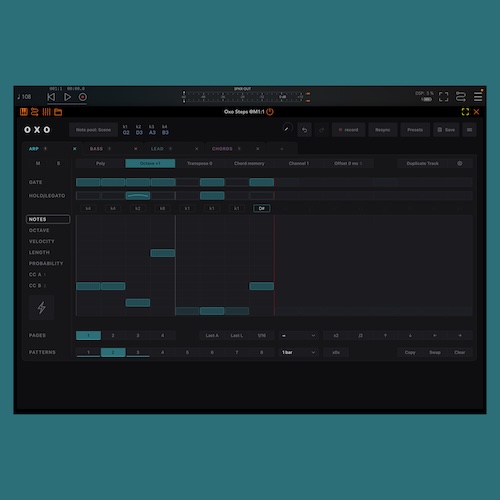This screenshot has width=500, height=500.
Task: Add a new track with plus tab
Action: [282, 149]
